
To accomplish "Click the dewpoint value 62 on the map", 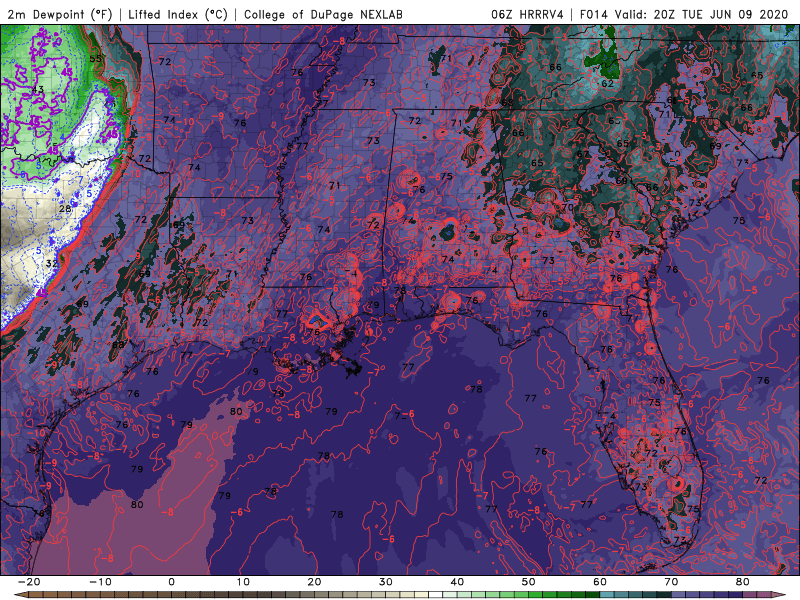I will pos(607,83).
